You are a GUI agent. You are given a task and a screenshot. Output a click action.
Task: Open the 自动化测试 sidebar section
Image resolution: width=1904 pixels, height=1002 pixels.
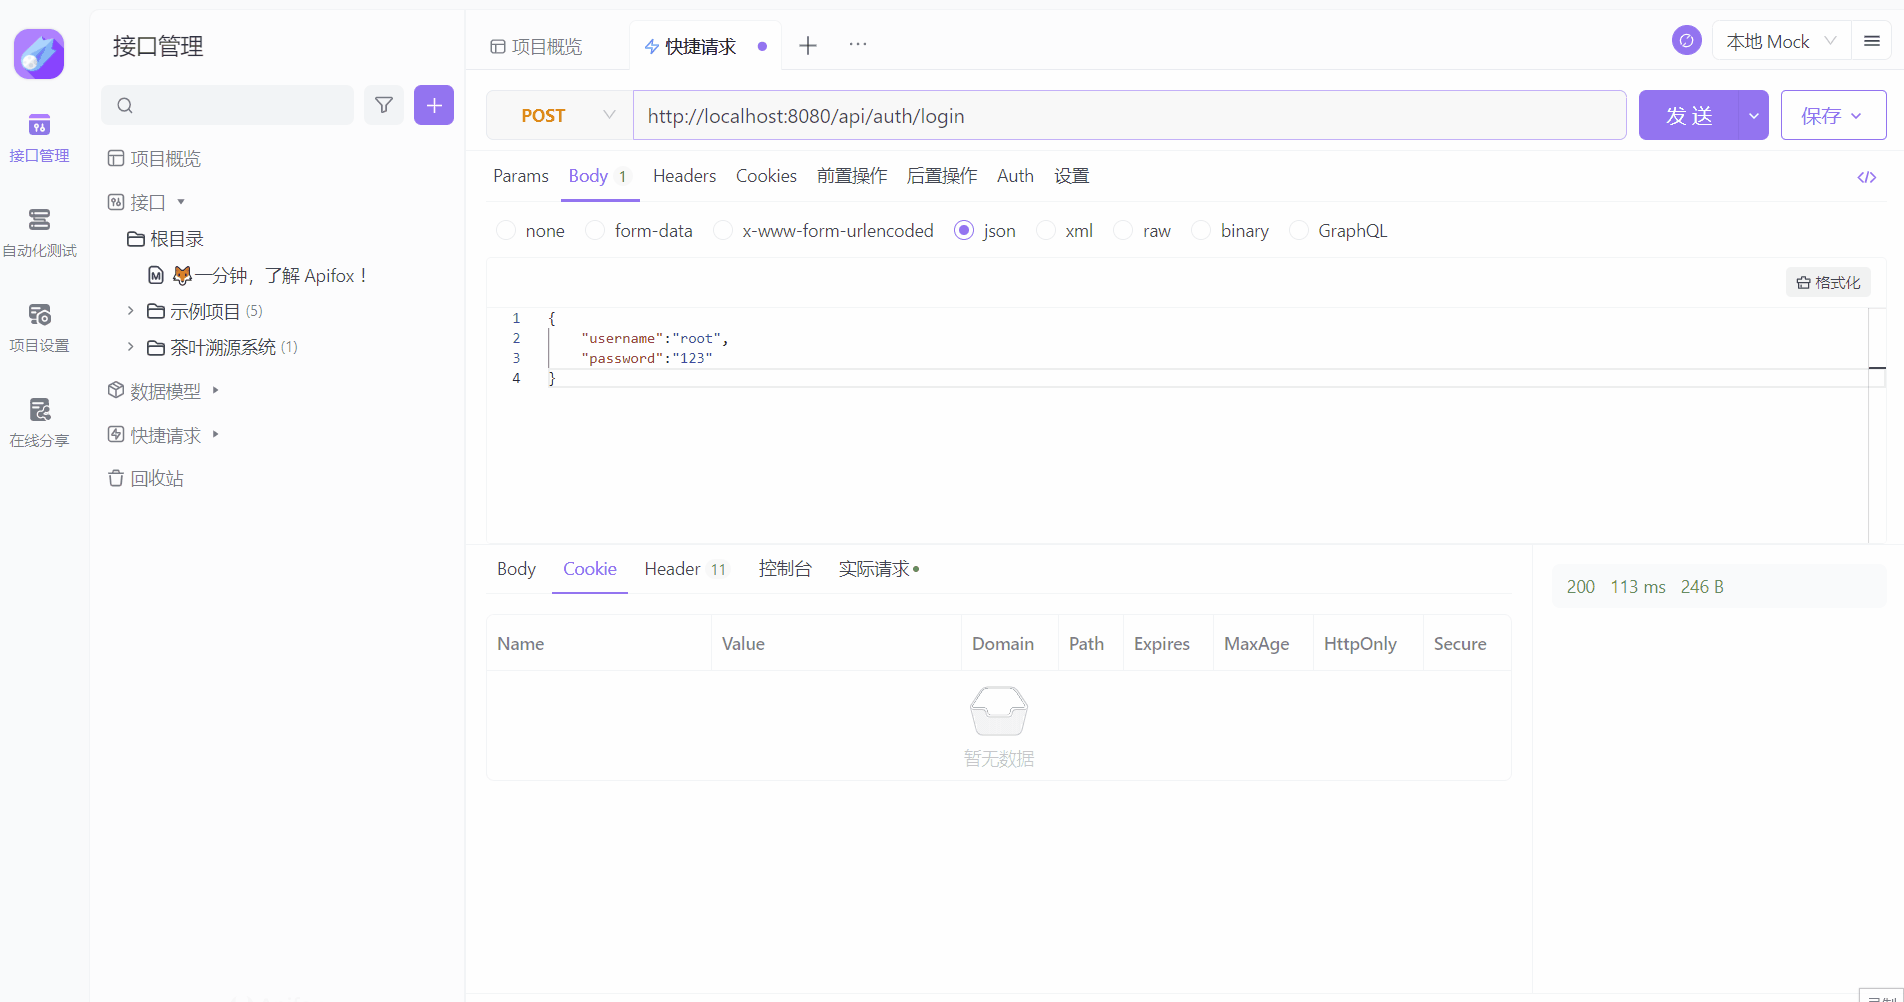39,232
